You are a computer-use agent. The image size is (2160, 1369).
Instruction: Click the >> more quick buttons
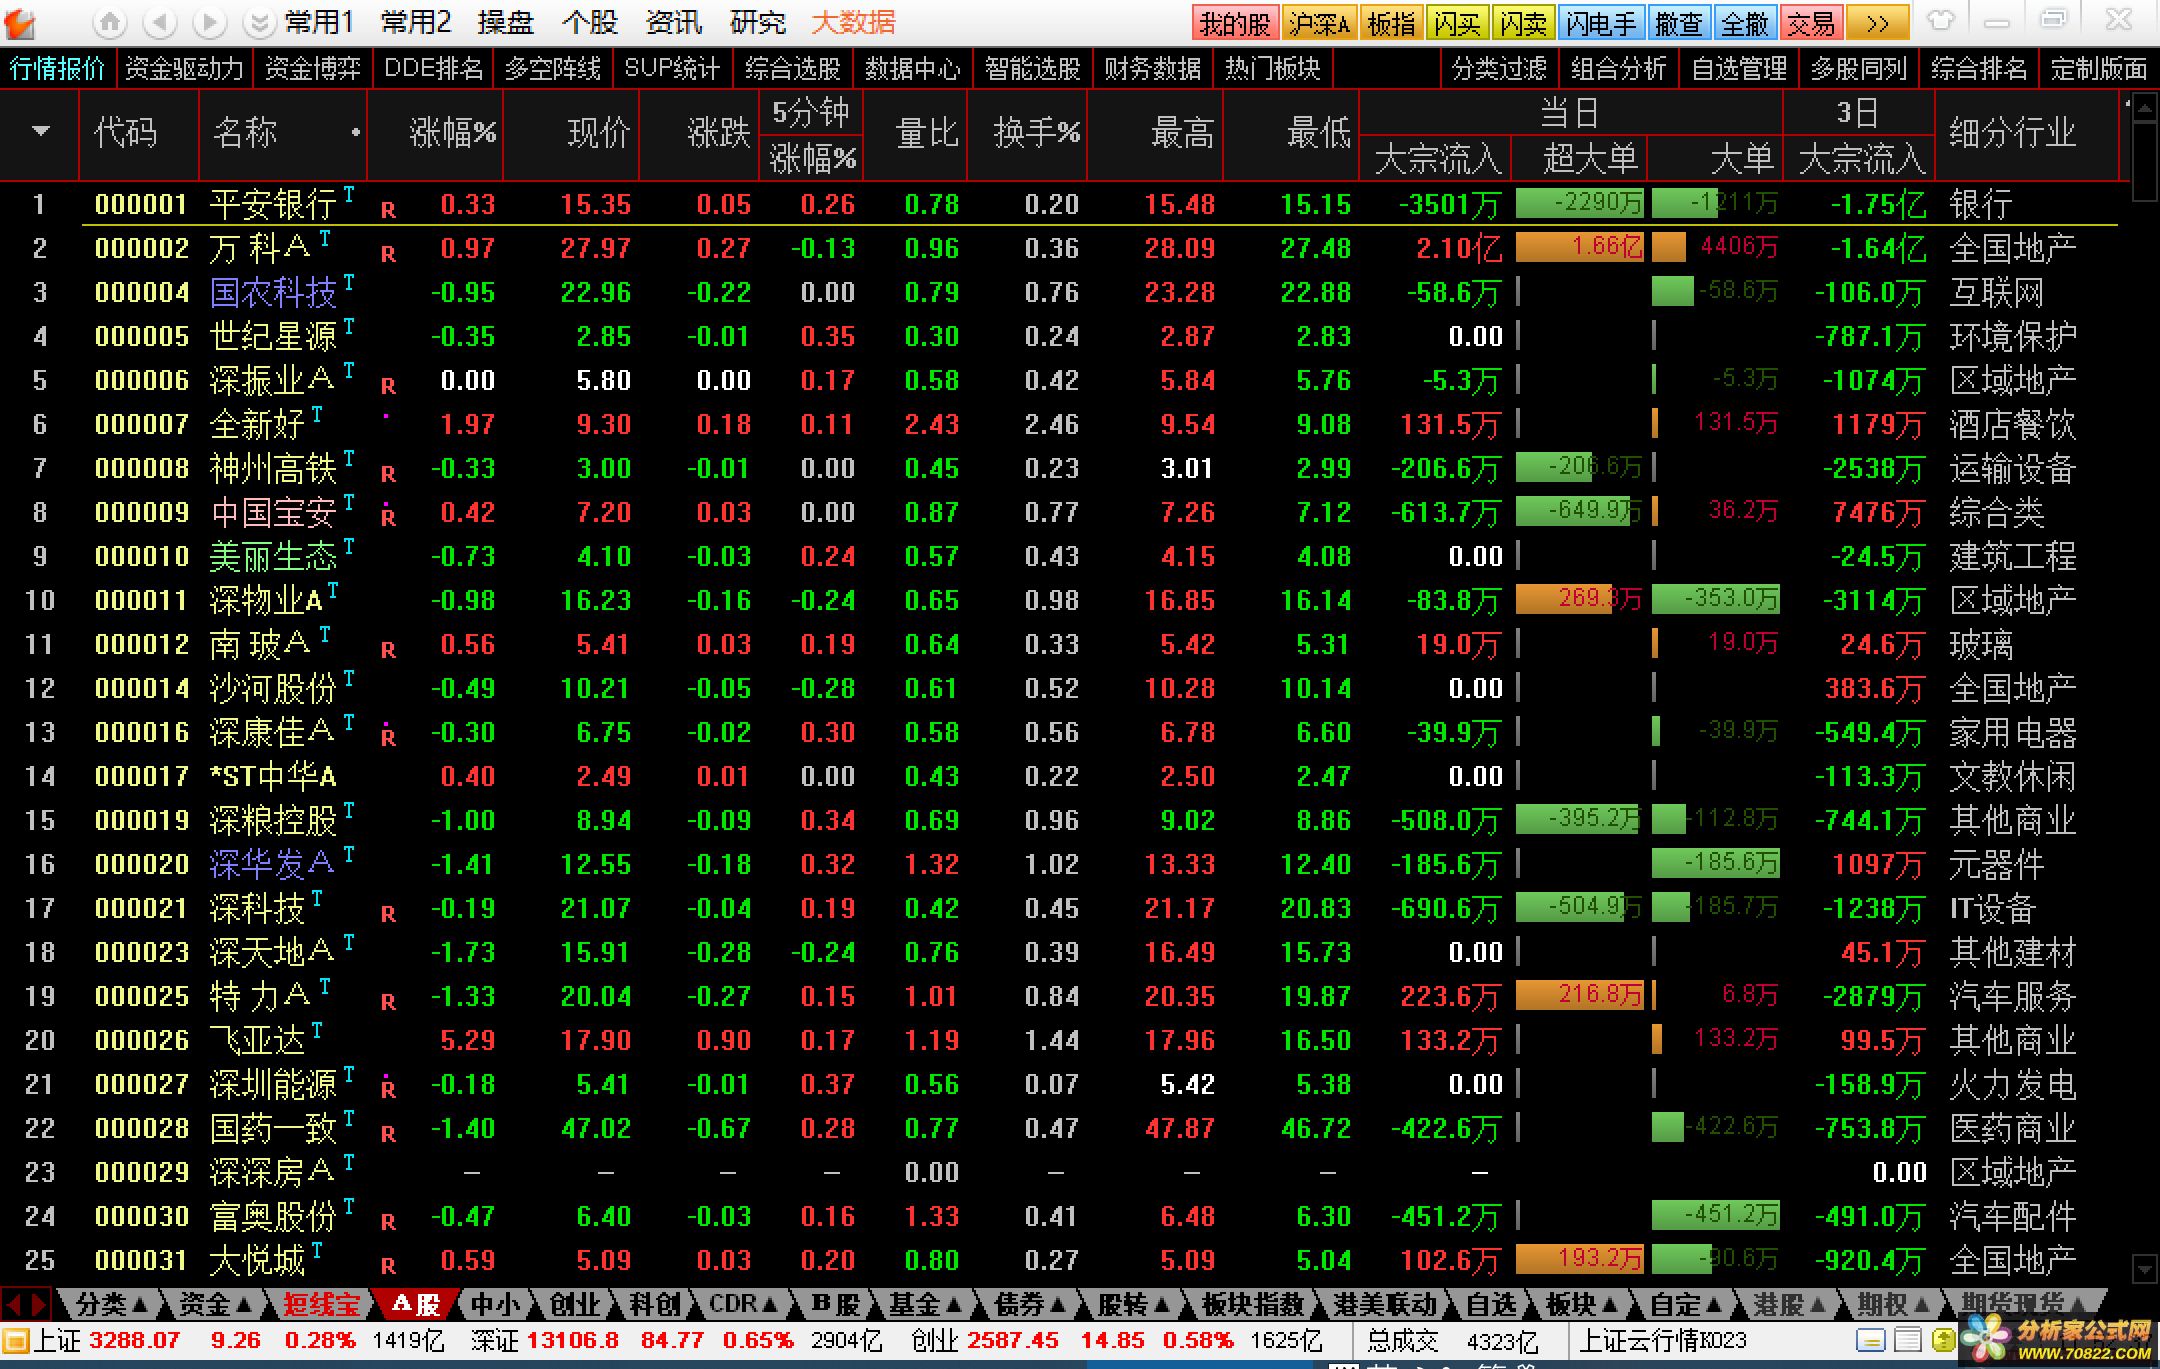tap(1878, 22)
